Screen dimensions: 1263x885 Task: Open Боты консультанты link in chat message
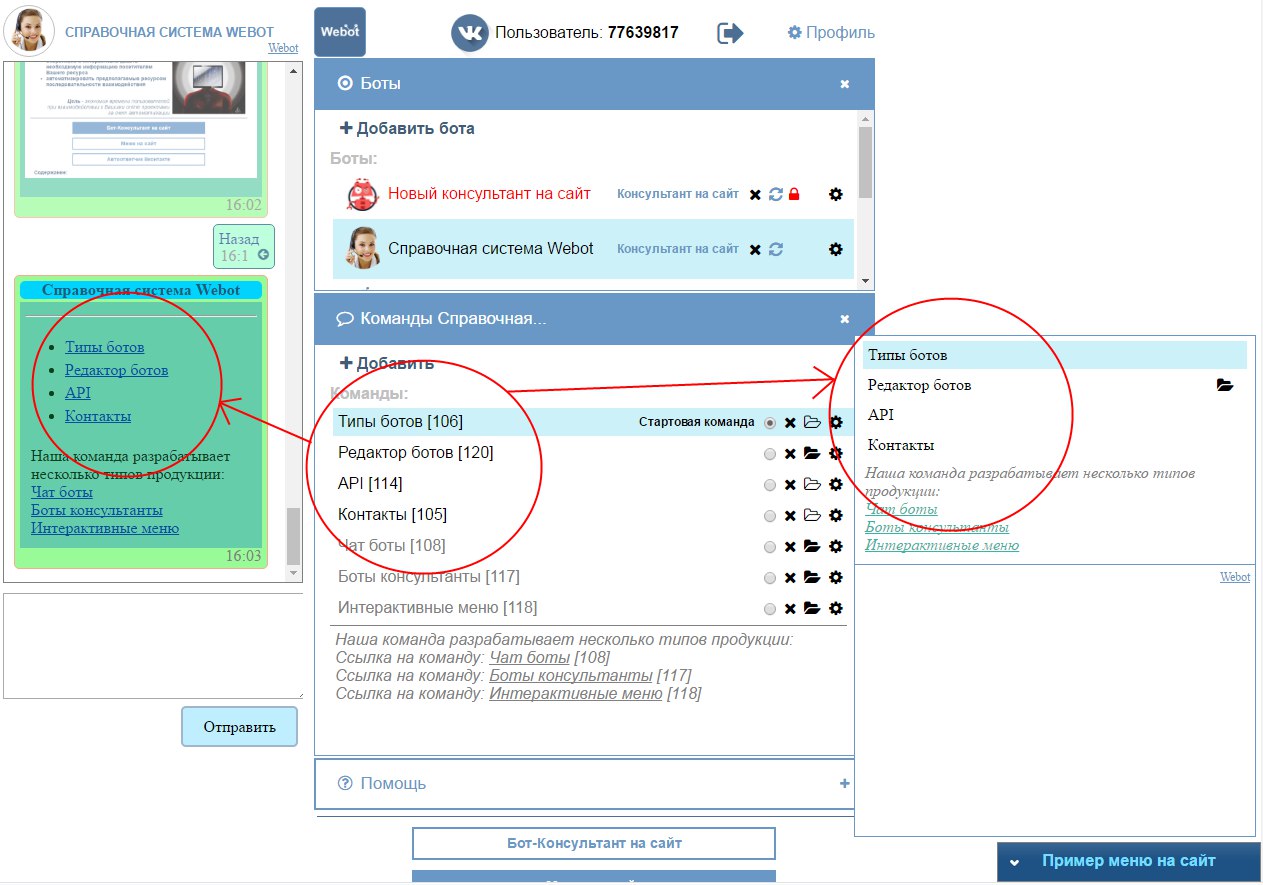tap(97, 510)
